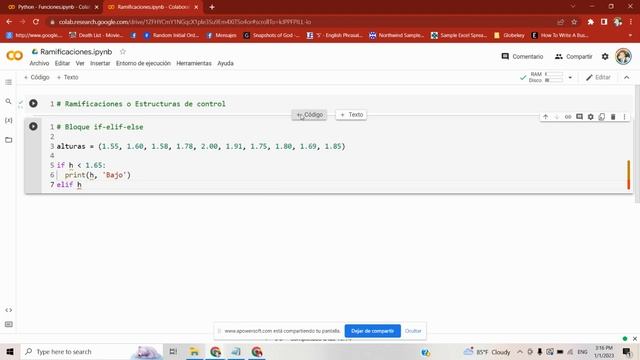640x360 pixels.
Task: Bookmark this page star icon
Action: click(574, 22)
